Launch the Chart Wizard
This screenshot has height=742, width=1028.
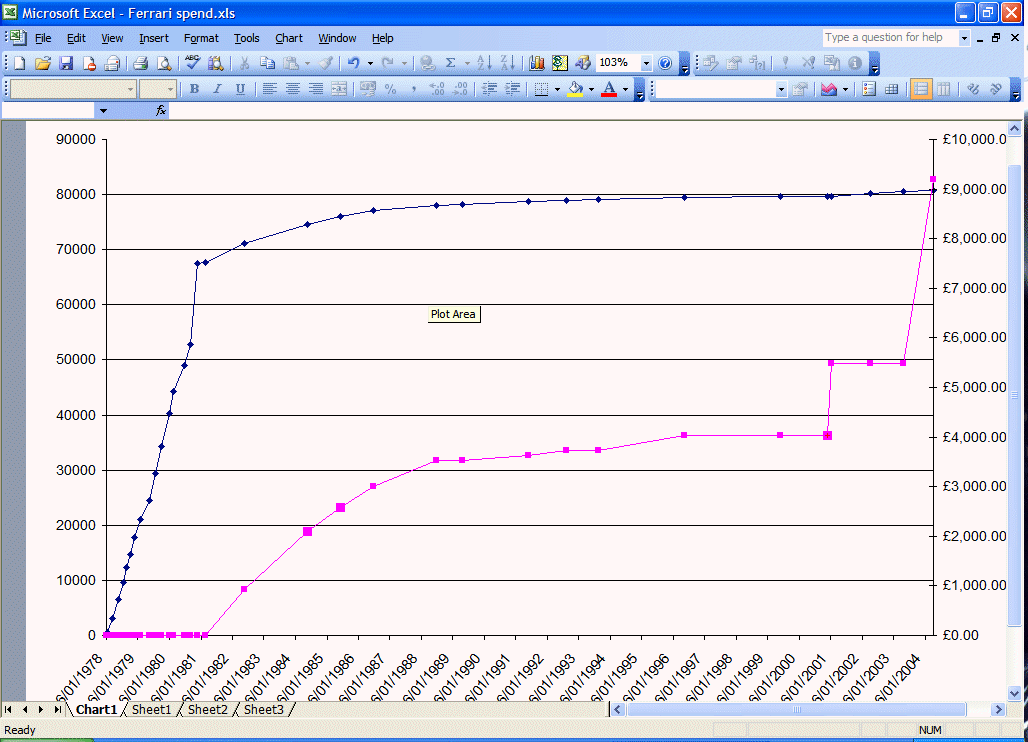[x=537, y=63]
